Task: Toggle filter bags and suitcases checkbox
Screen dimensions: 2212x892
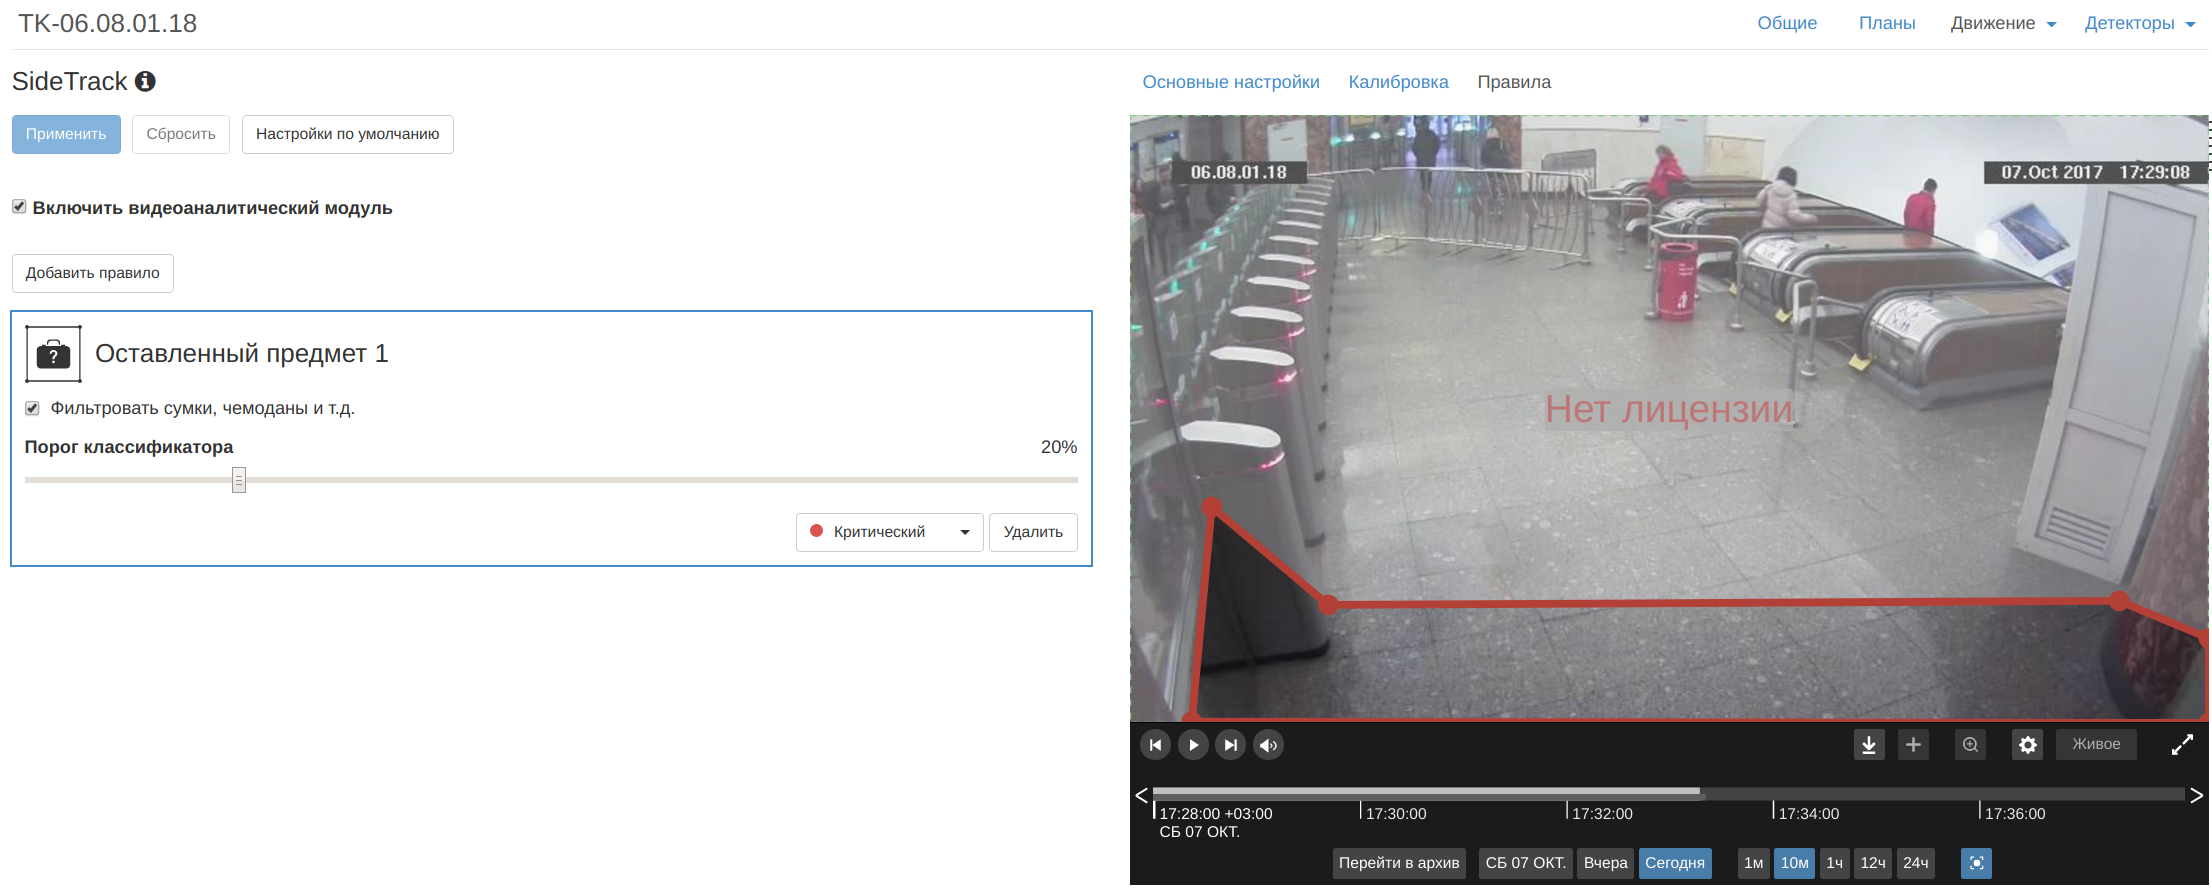Action: pyautogui.click(x=32, y=408)
